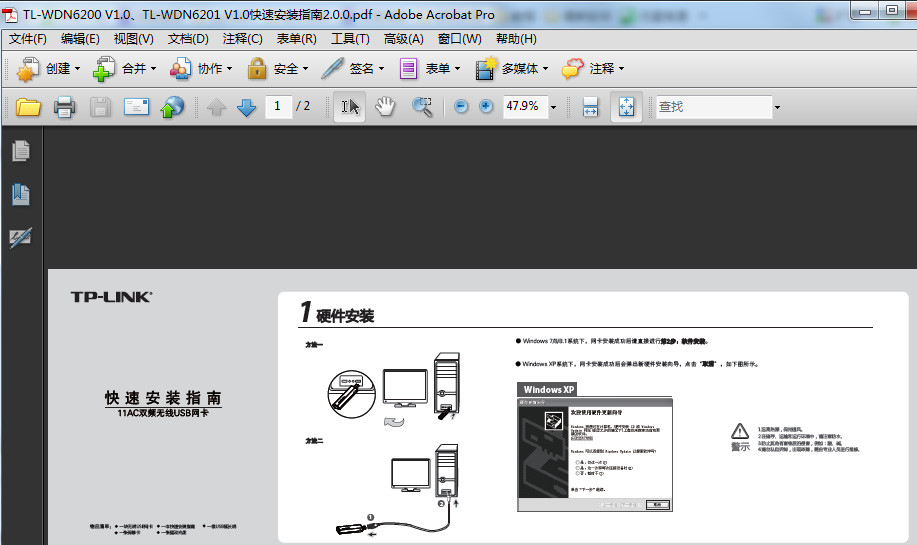Open the File (文件) menu

point(27,39)
